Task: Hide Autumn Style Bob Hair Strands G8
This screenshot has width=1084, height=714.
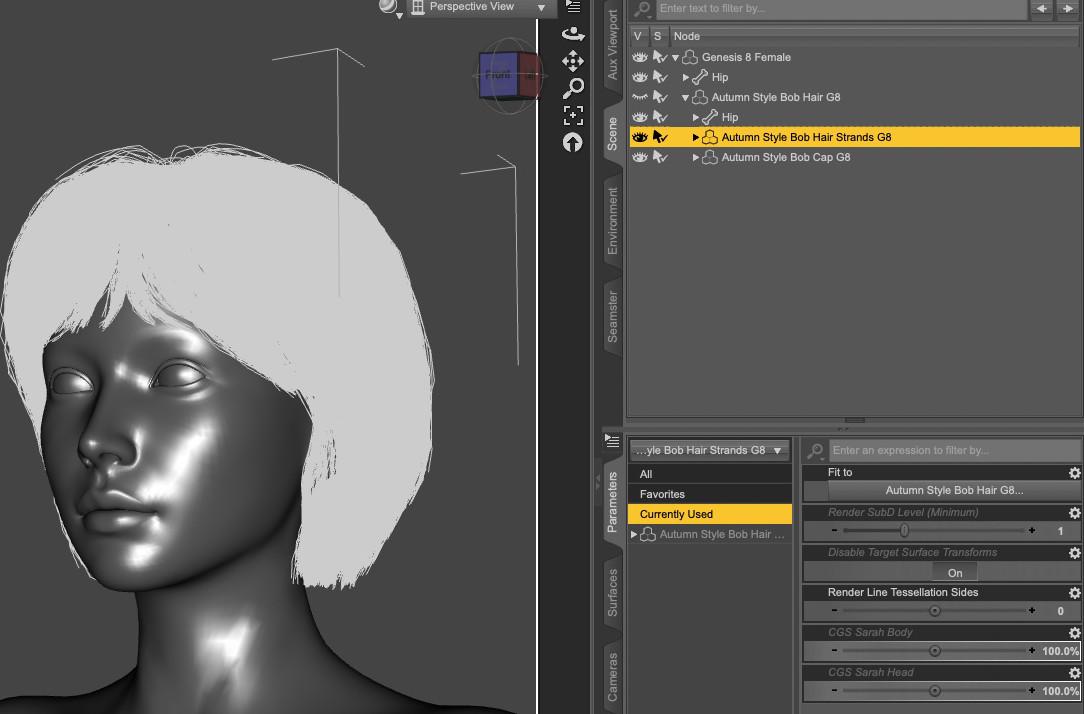Action: coord(640,138)
